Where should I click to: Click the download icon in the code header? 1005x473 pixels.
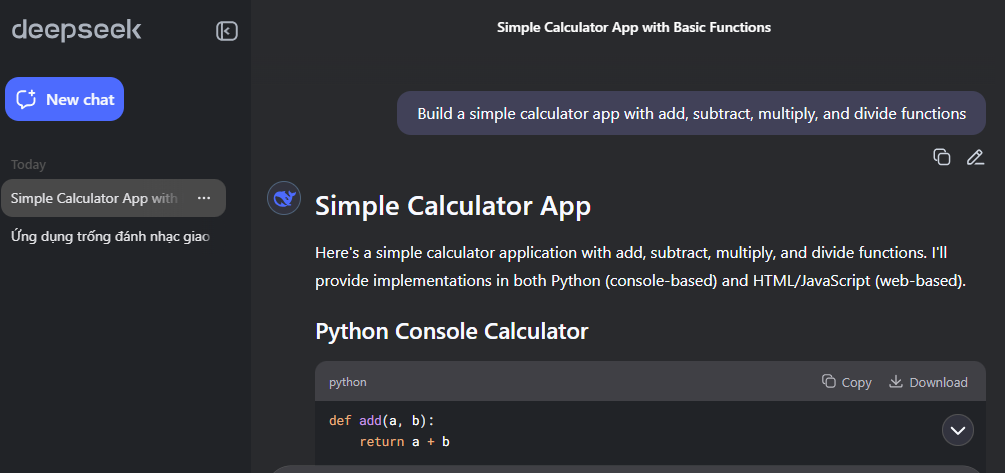[x=895, y=381]
